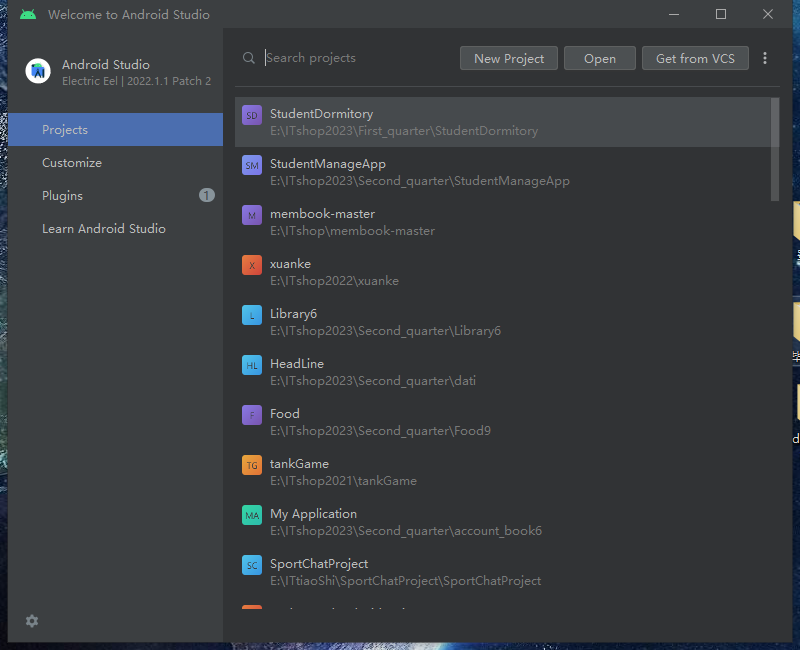Click the Android Studio product name text
The width and height of the screenshot is (800, 650).
(106, 65)
